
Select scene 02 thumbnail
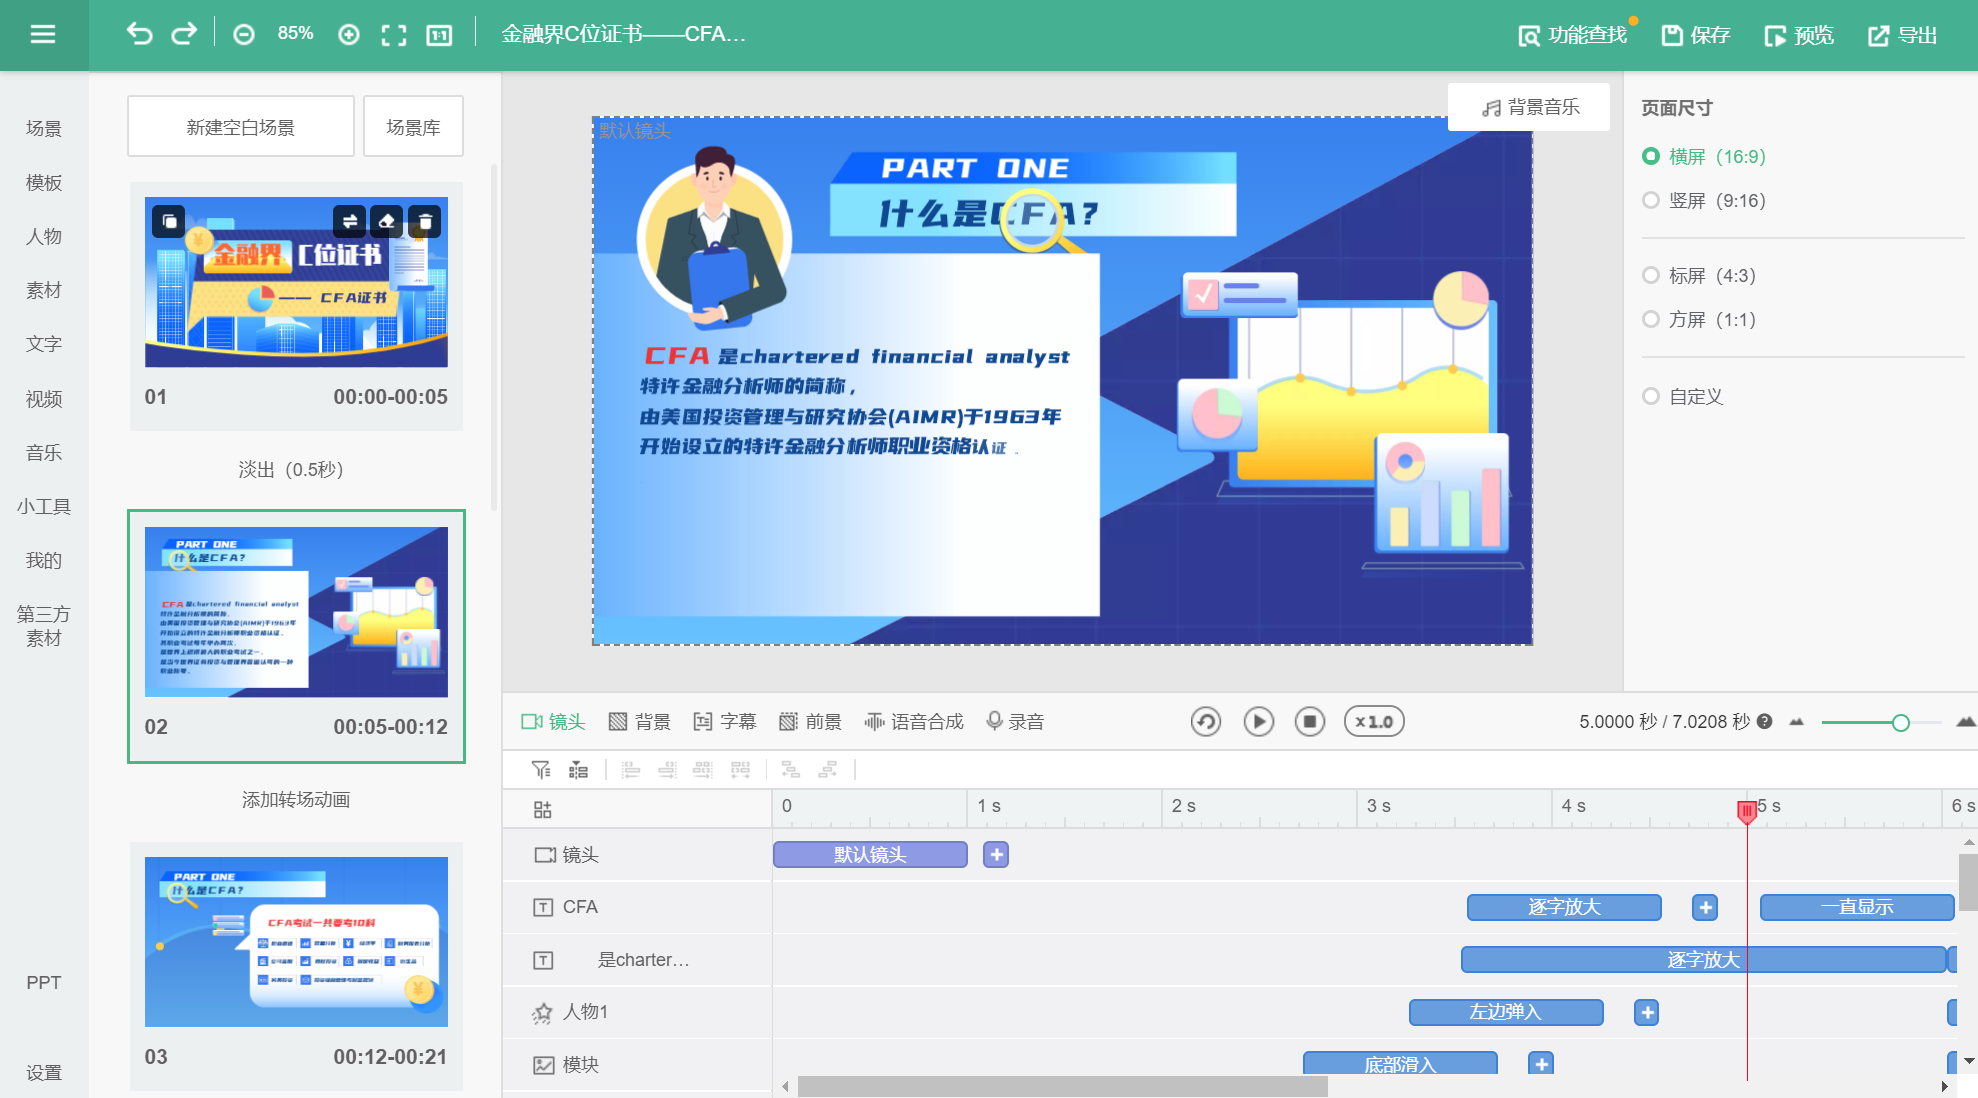tap(296, 612)
